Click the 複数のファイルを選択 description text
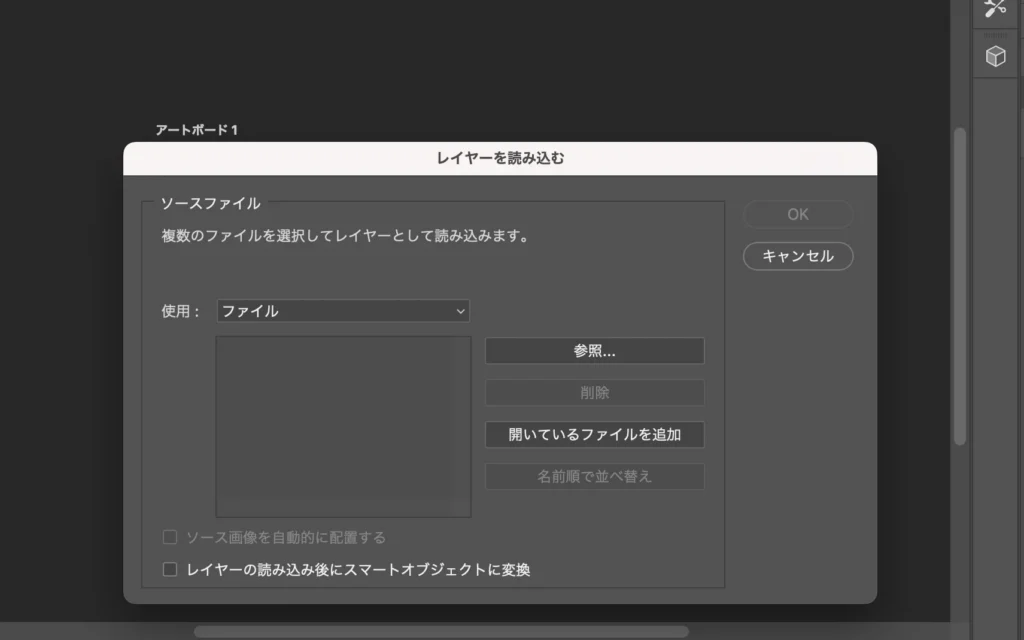 pos(345,238)
